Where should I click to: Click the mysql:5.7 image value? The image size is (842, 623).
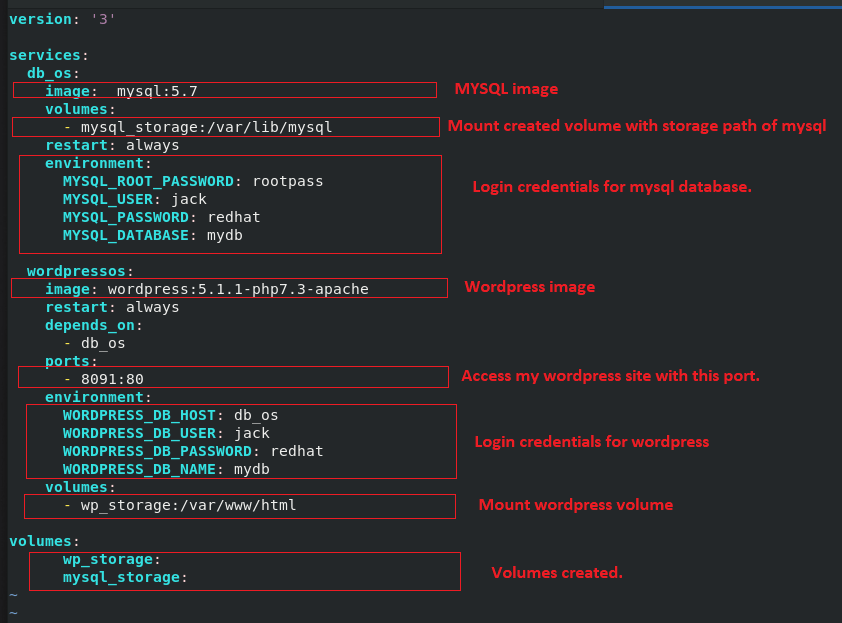[157, 91]
